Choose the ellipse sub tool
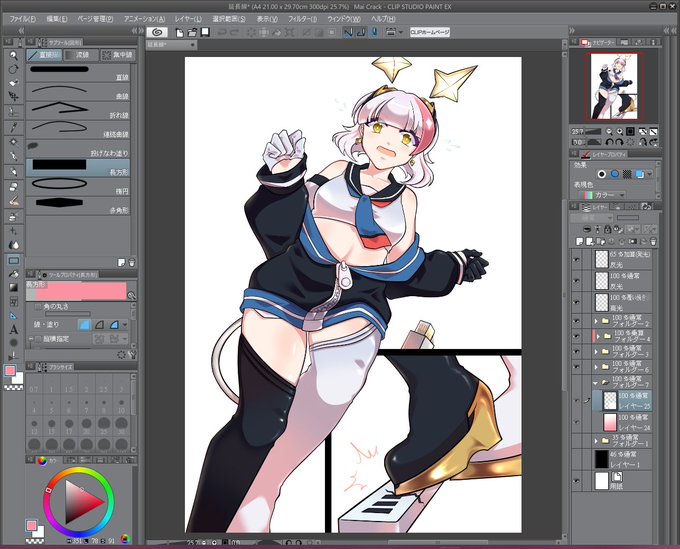Image resolution: width=680 pixels, height=549 pixels. (x=78, y=186)
